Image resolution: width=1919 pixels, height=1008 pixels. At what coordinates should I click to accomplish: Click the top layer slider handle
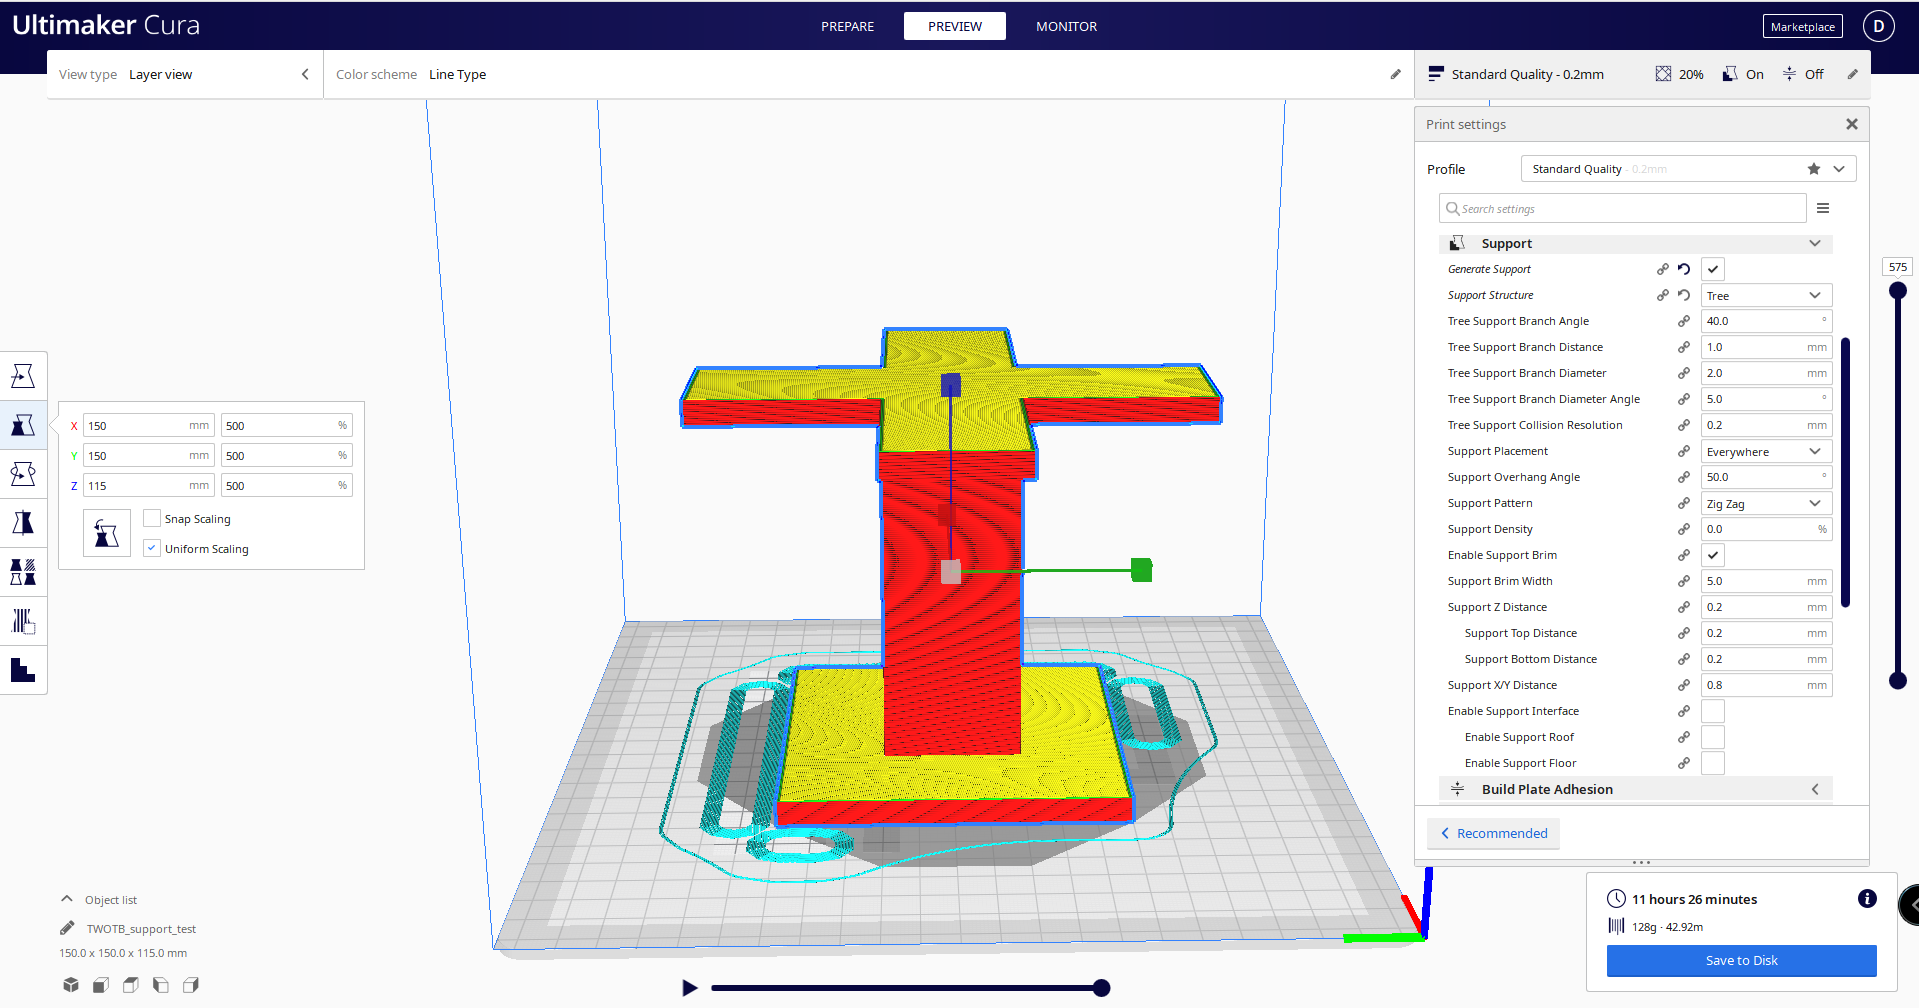[1897, 290]
